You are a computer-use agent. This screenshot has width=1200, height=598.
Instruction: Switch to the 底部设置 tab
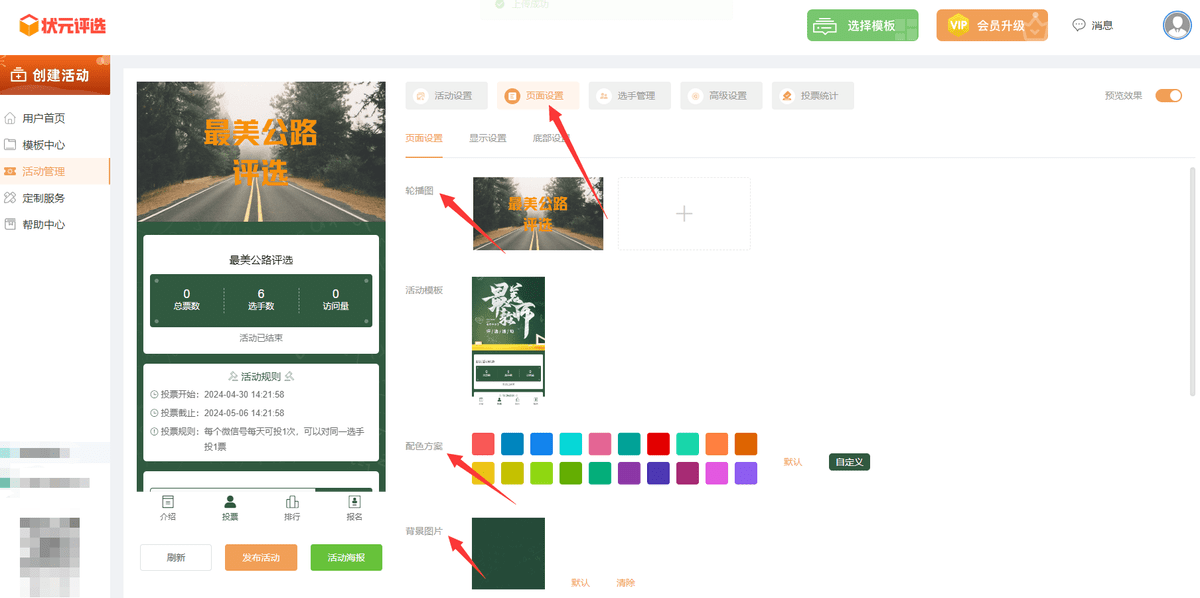pyautogui.click(x=553, y=137)
